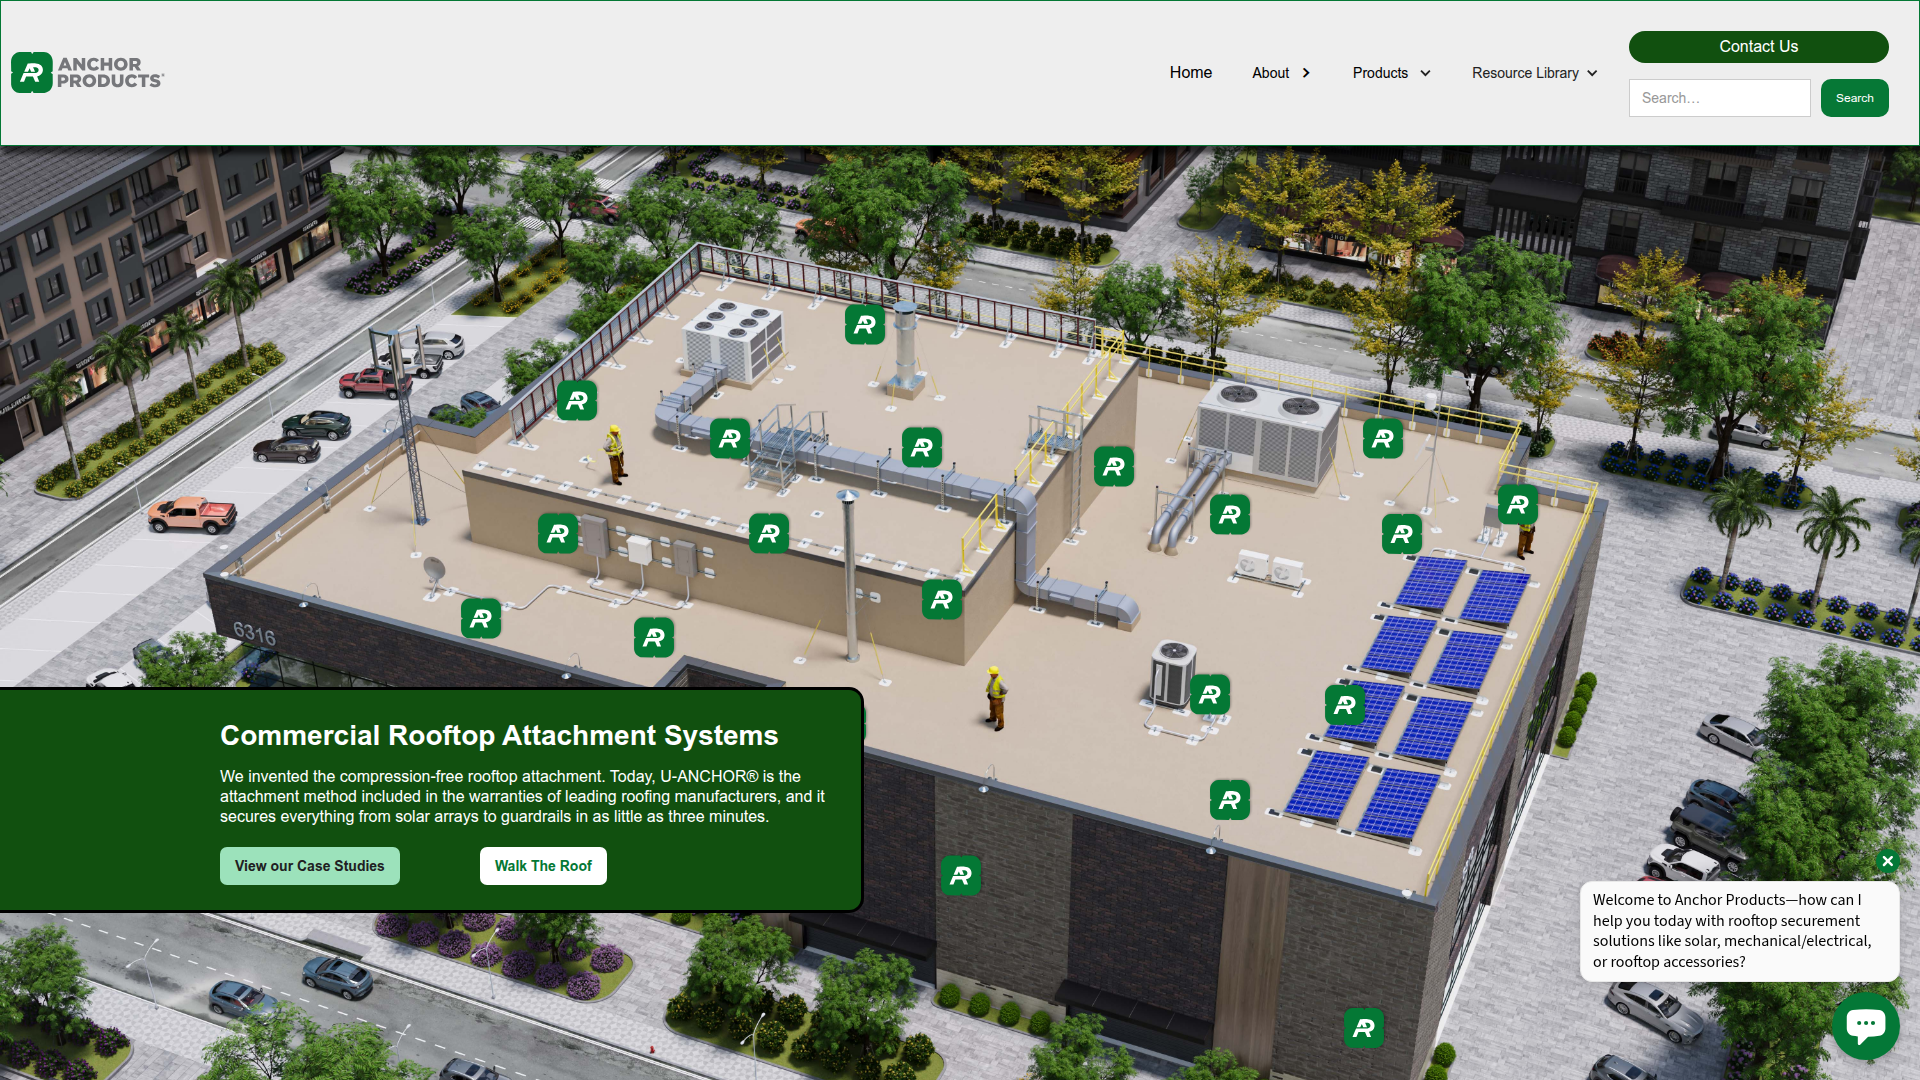Screen dimensions: 1920x1080
Task: Click hotspot by pipes below twin-fan HVAC unit
Action: pos(1230,515)
